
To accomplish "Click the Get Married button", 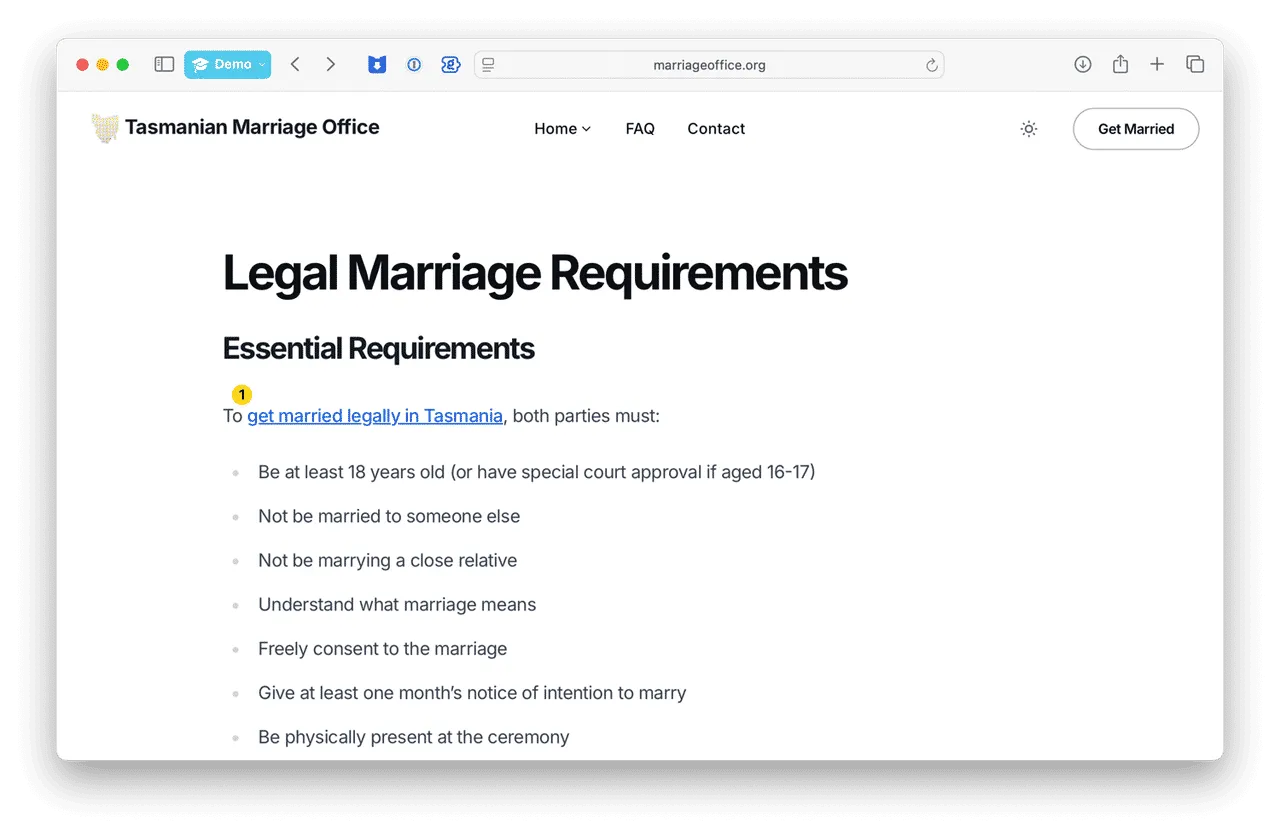I will [1136, 129].
